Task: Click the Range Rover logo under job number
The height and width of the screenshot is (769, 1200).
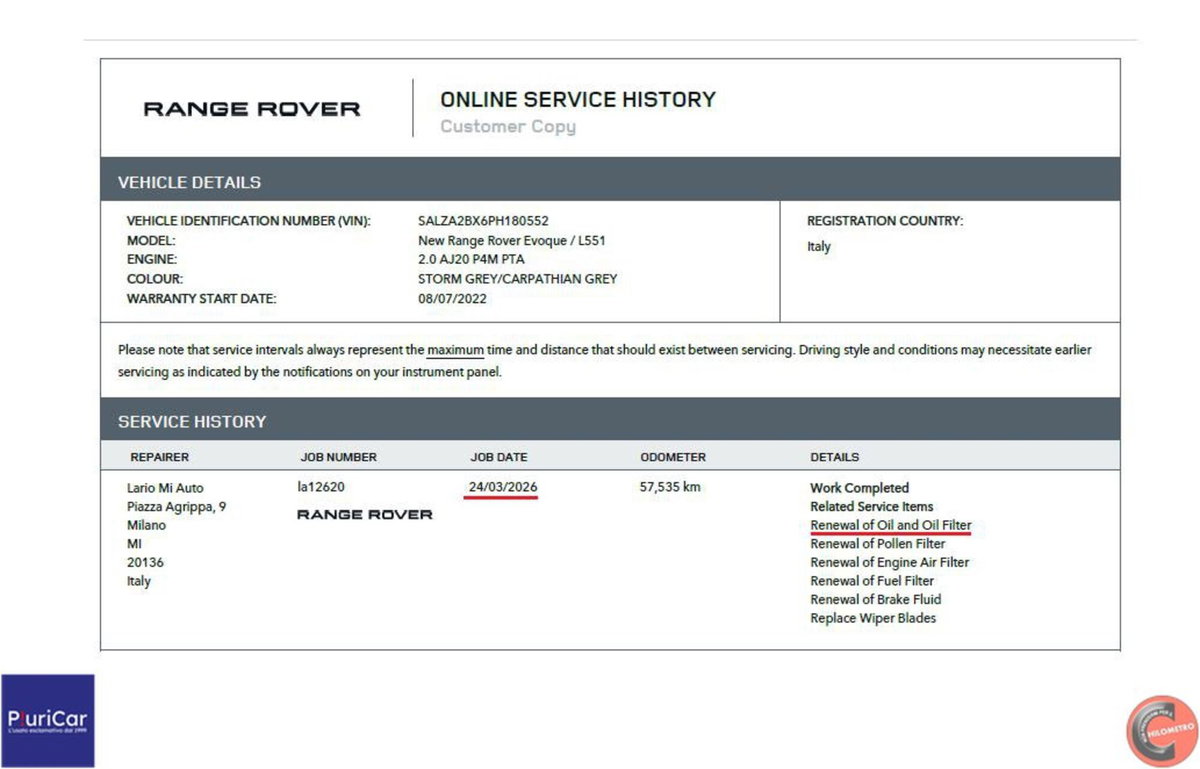Action: click(x=365, y=514)
